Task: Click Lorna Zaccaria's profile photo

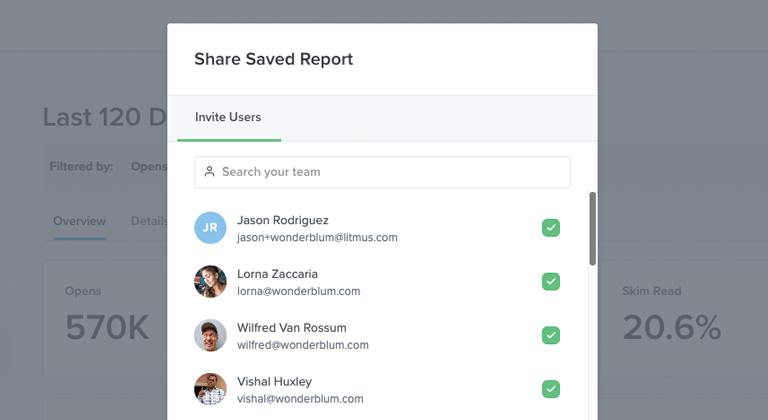Action: (x=210, y=282)
